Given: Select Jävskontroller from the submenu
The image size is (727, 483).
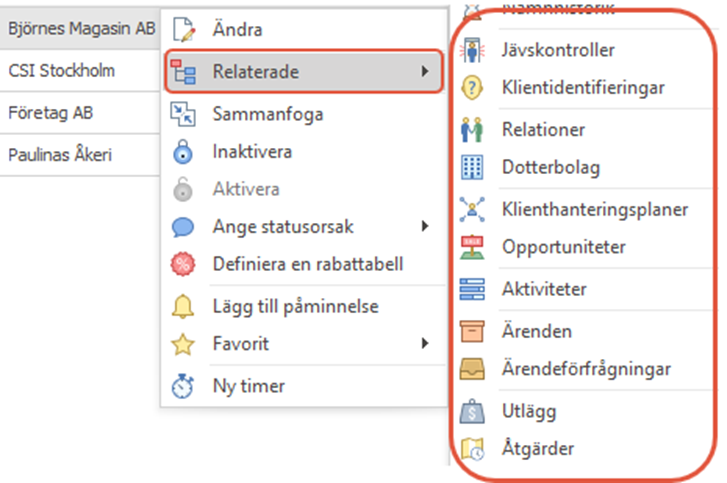Looking at the screenshot, I should (558, 49).
